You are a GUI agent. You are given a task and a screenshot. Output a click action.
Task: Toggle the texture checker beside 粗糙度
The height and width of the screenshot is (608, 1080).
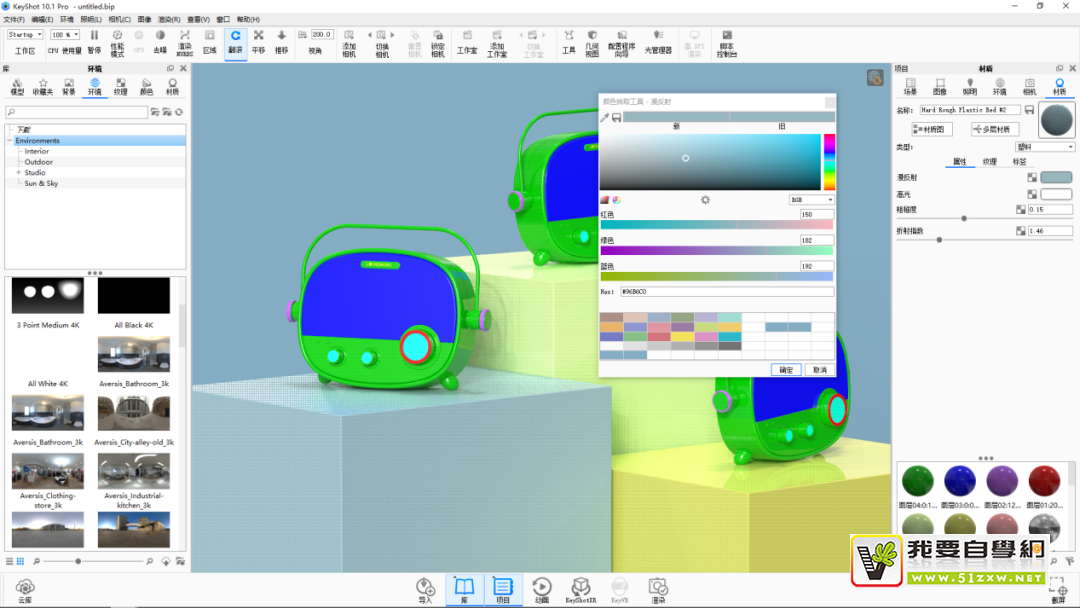pos(1021,210)
